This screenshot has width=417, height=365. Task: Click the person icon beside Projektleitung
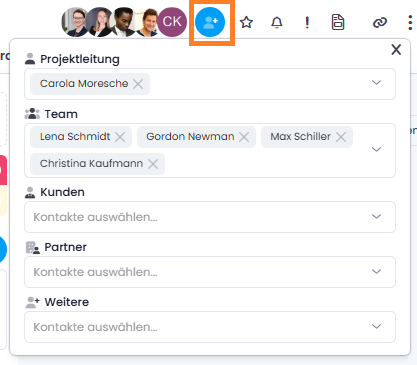click(30, 59)
